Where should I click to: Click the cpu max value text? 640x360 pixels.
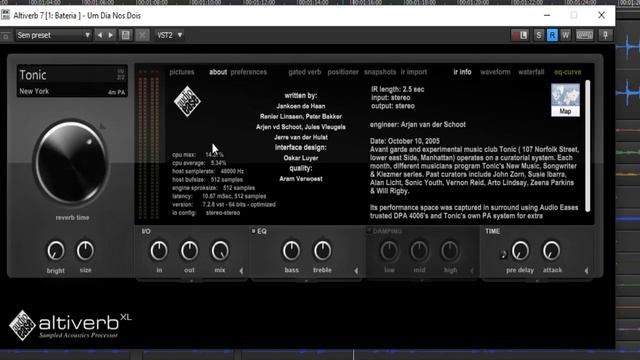point(215,155)
